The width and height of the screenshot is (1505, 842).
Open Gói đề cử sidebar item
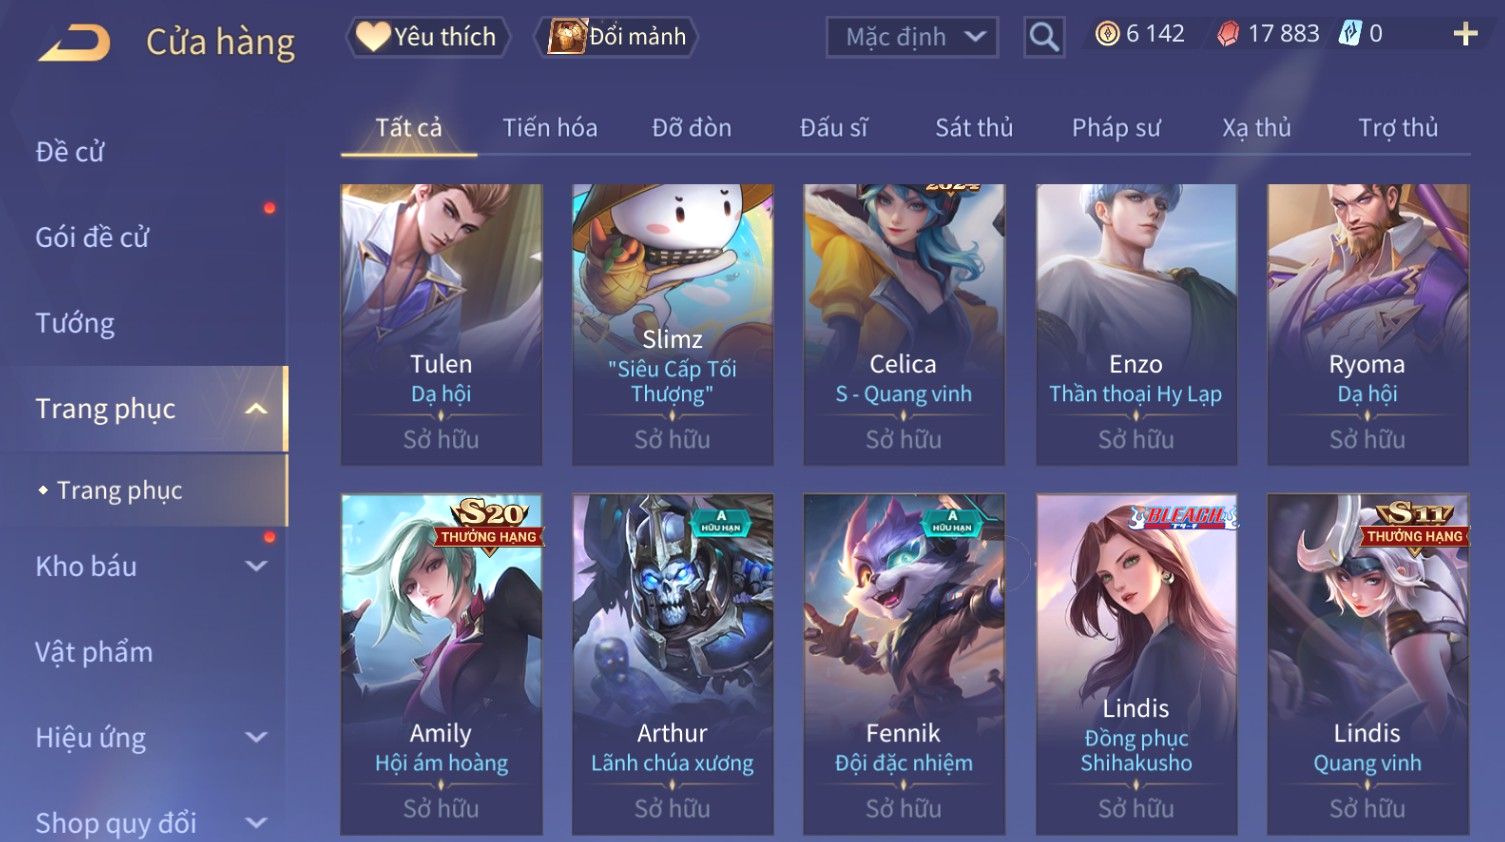point(92,238)
